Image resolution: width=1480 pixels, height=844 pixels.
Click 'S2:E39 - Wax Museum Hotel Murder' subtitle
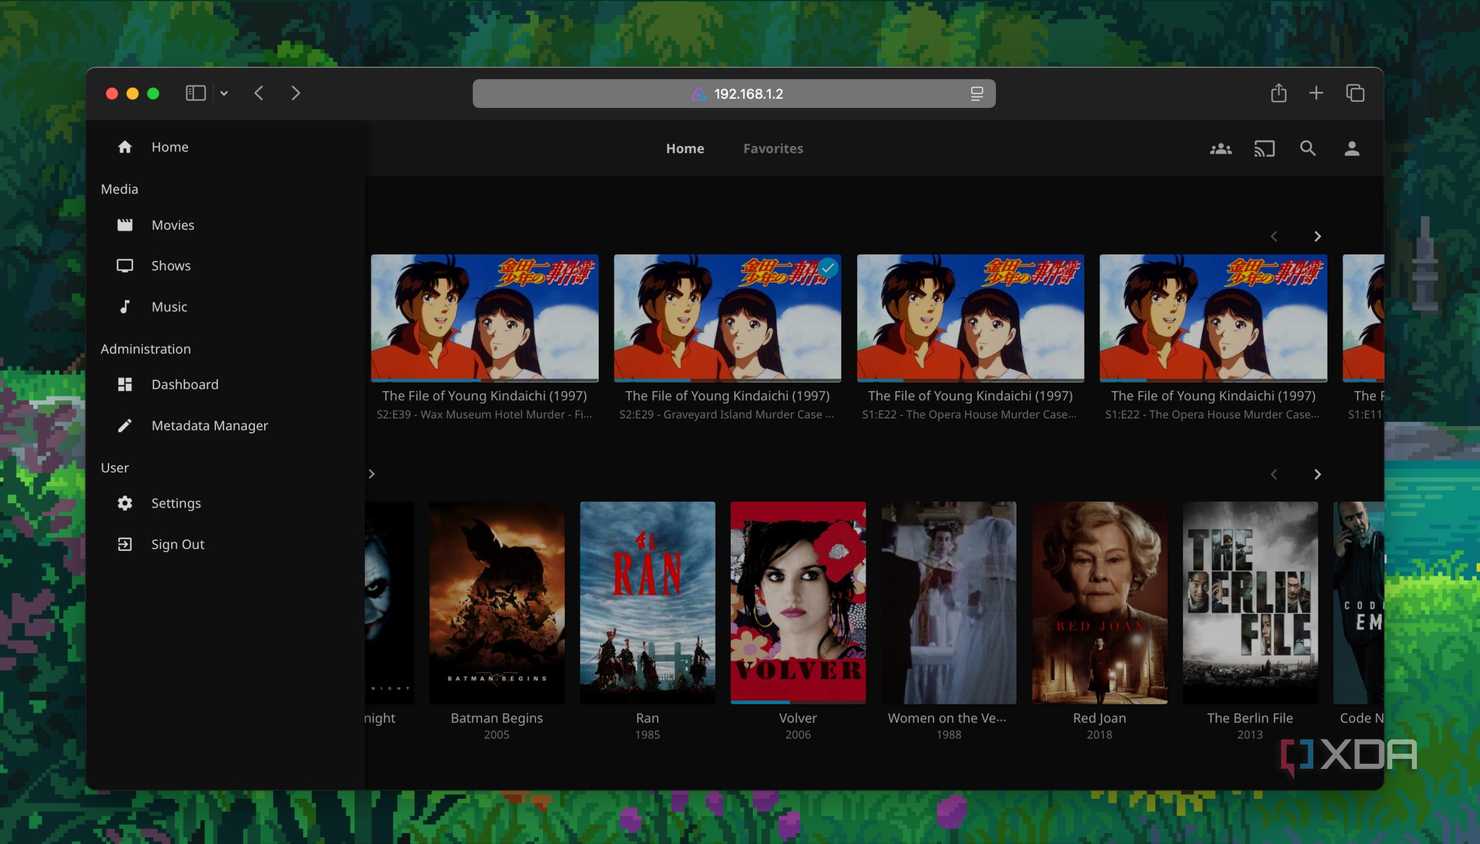[485, 414]
